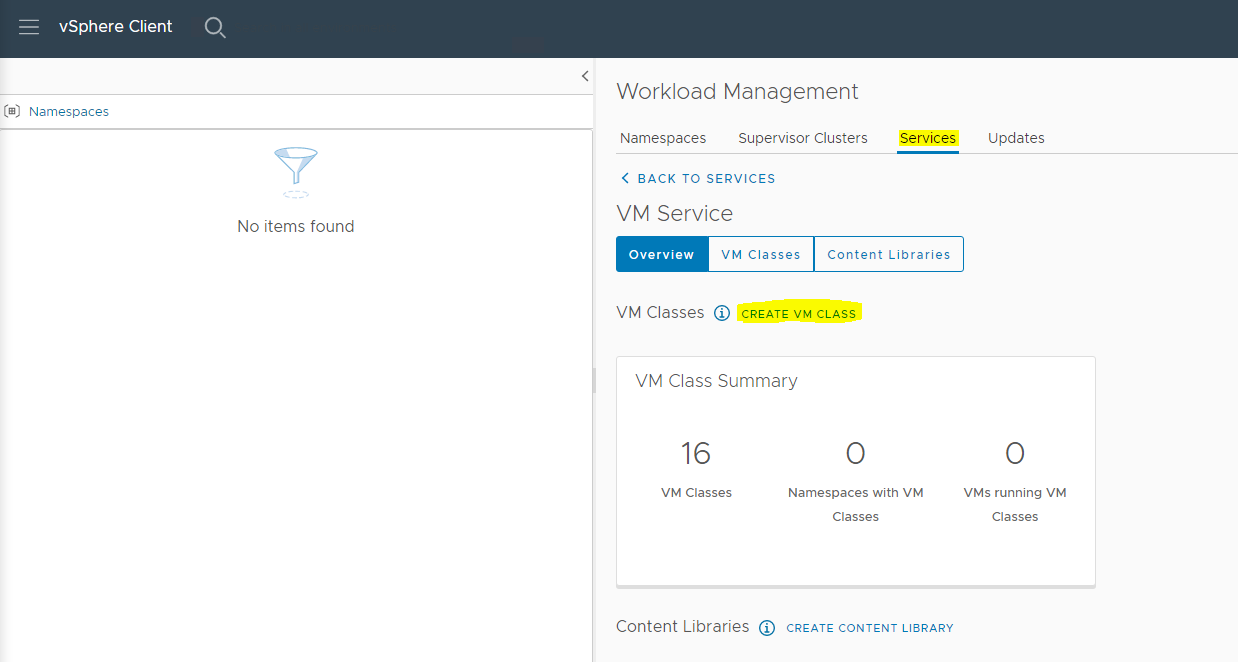Click the VM Service heading
The height and width of the screenshot is (662, 1238).
click(x=675, y=213)
